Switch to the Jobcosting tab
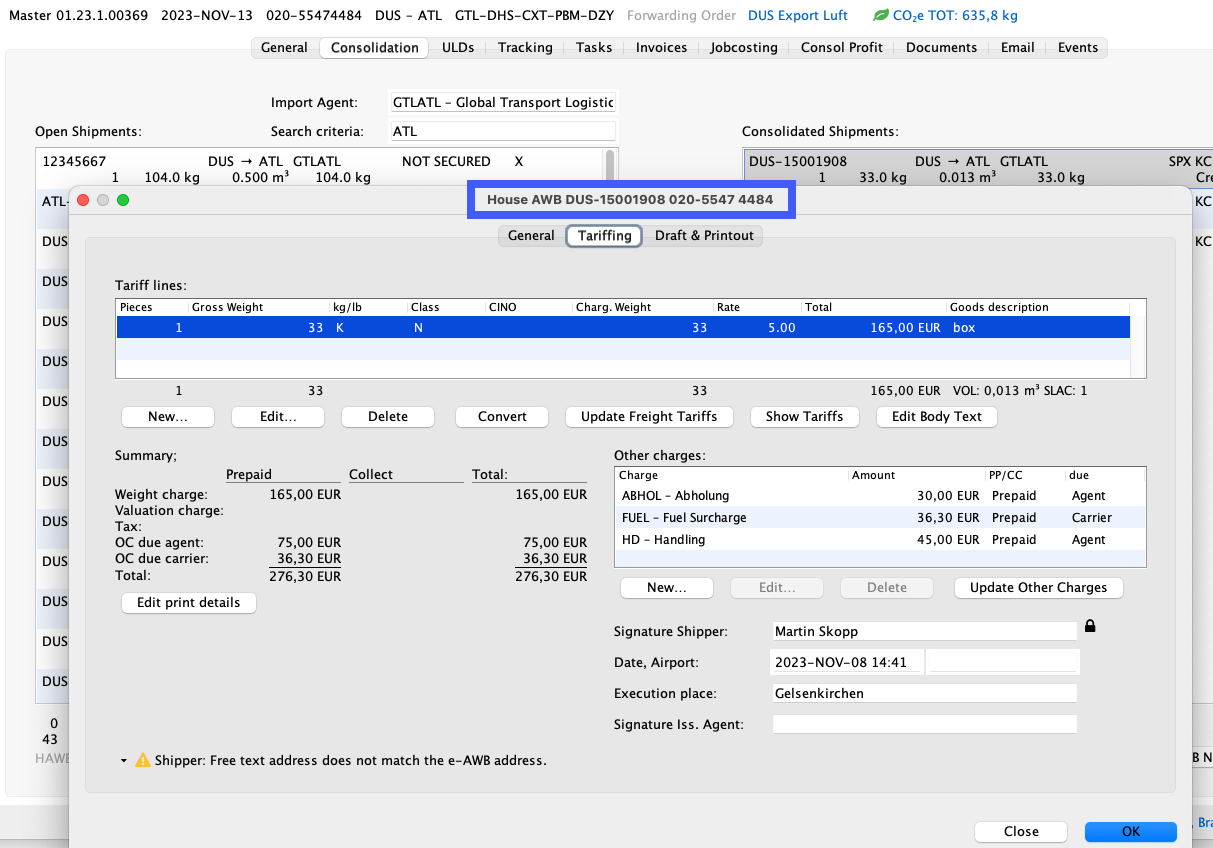The height and width of the screenshot is (848, 1213). click(743, 47)
